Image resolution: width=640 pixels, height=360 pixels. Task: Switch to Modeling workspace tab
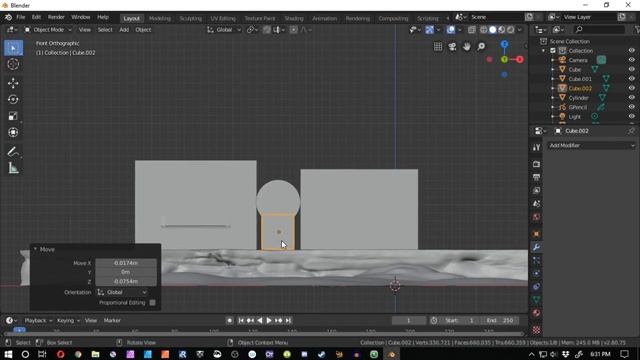[x=160, y=18]
